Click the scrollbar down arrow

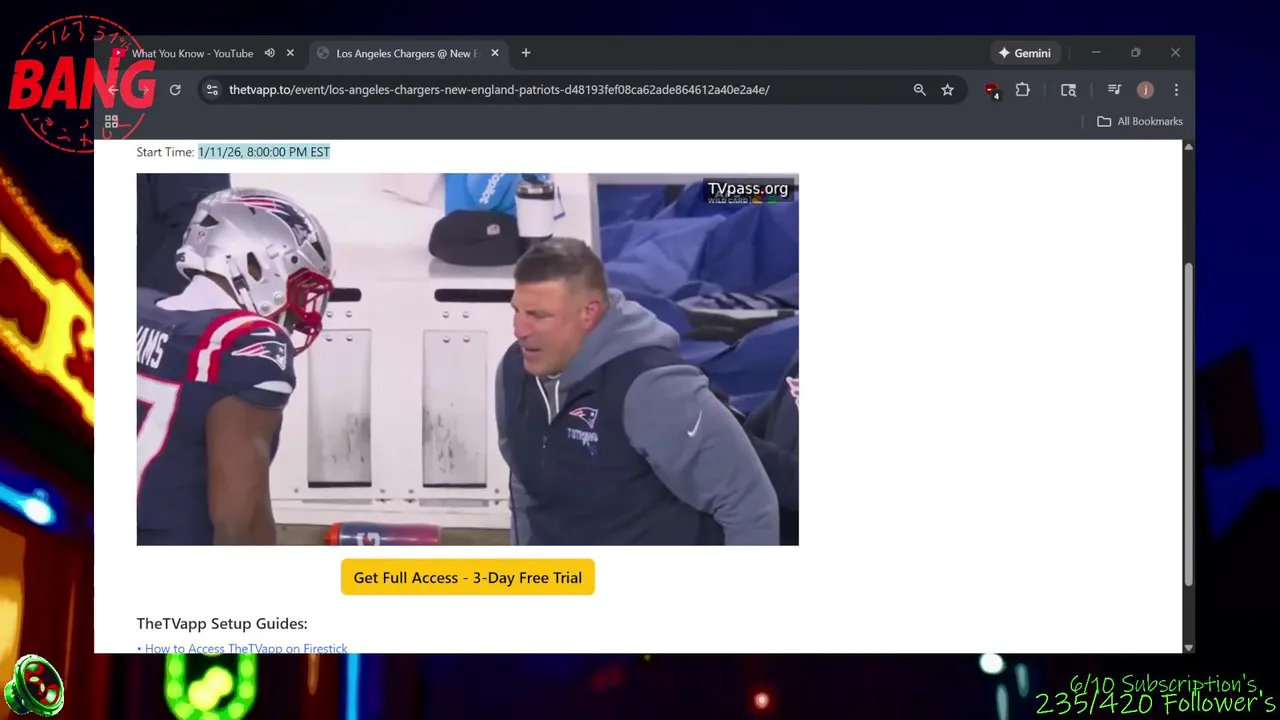click(1188, 647)
